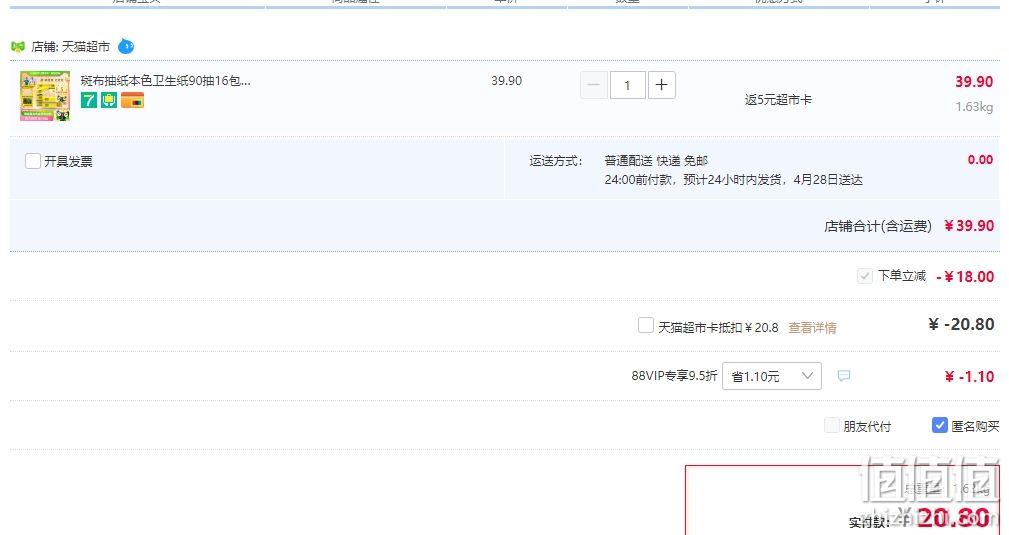Image resolution: width=1009 pixels, height=535 pixels.
Task: Enable the 天猫超市卡抵扣 checkbox
Action: click(645, 325)
